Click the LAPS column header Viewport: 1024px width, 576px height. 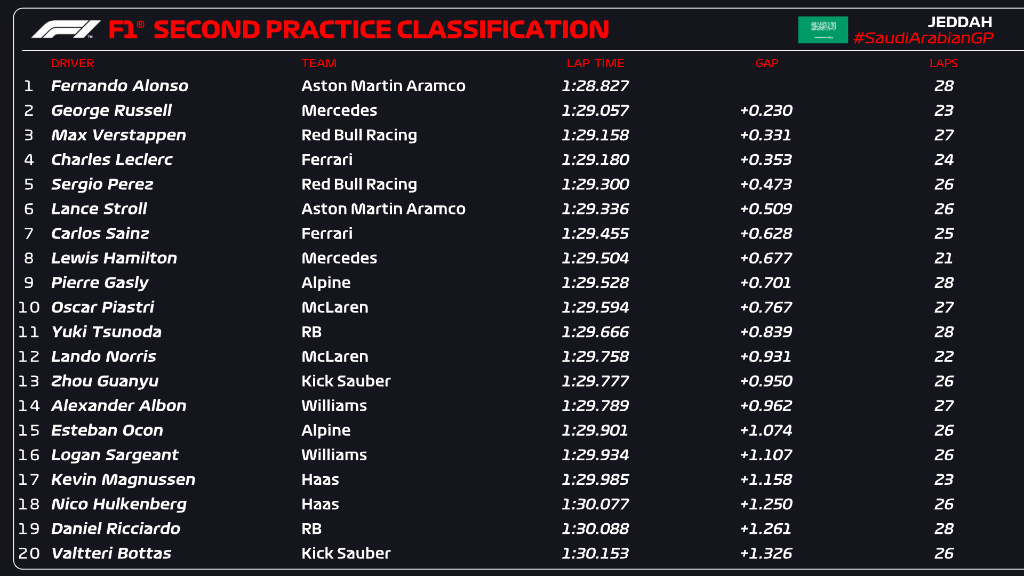point(944,63)
